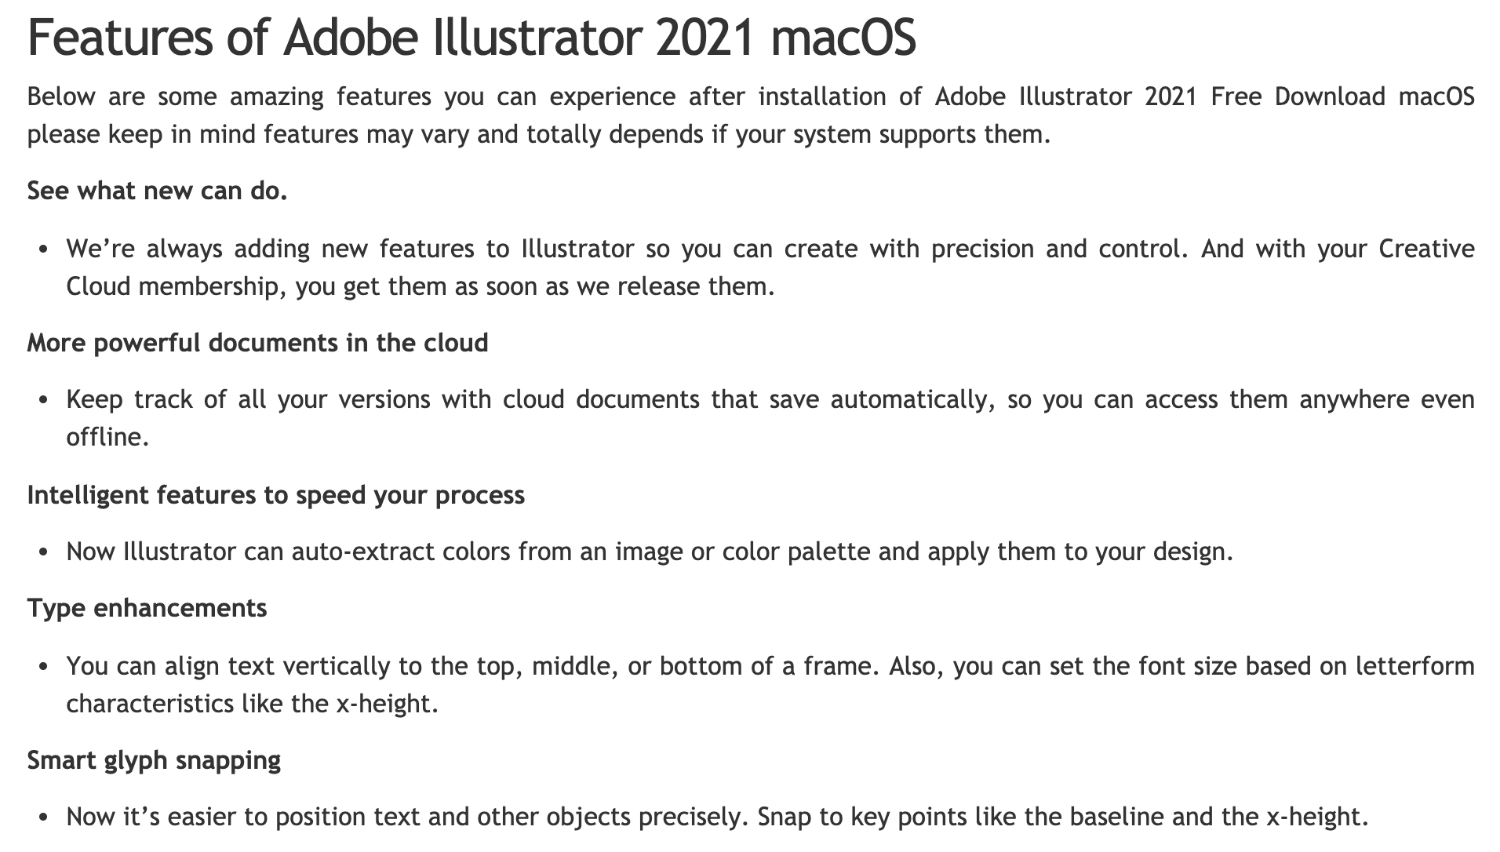Click the sentence about positioning text precisely
Screen dimensions: 1500x852
click(716, 817)
